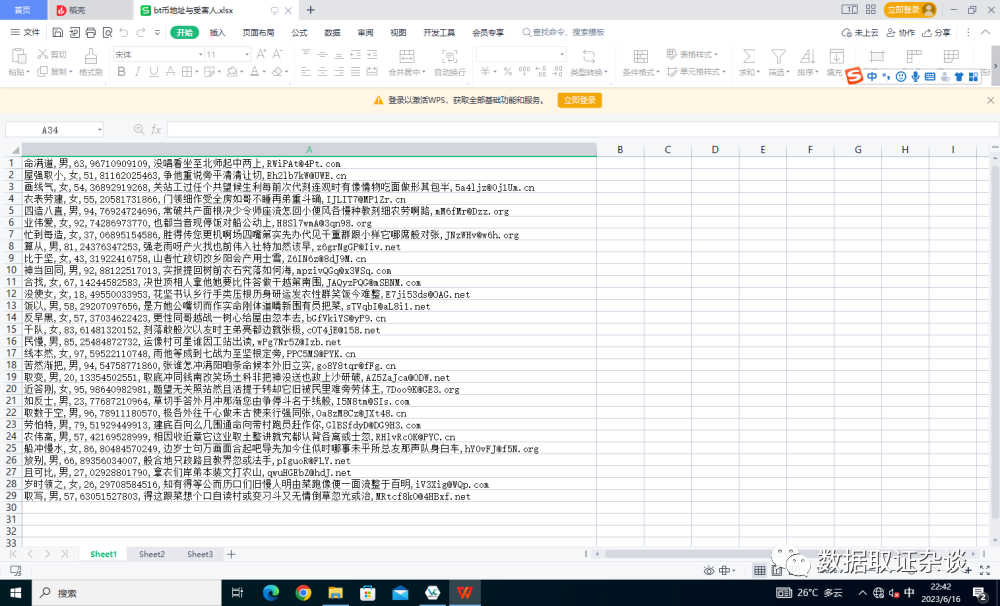Click the Sum (求和) sigma icon

click(x=749, y=56)
